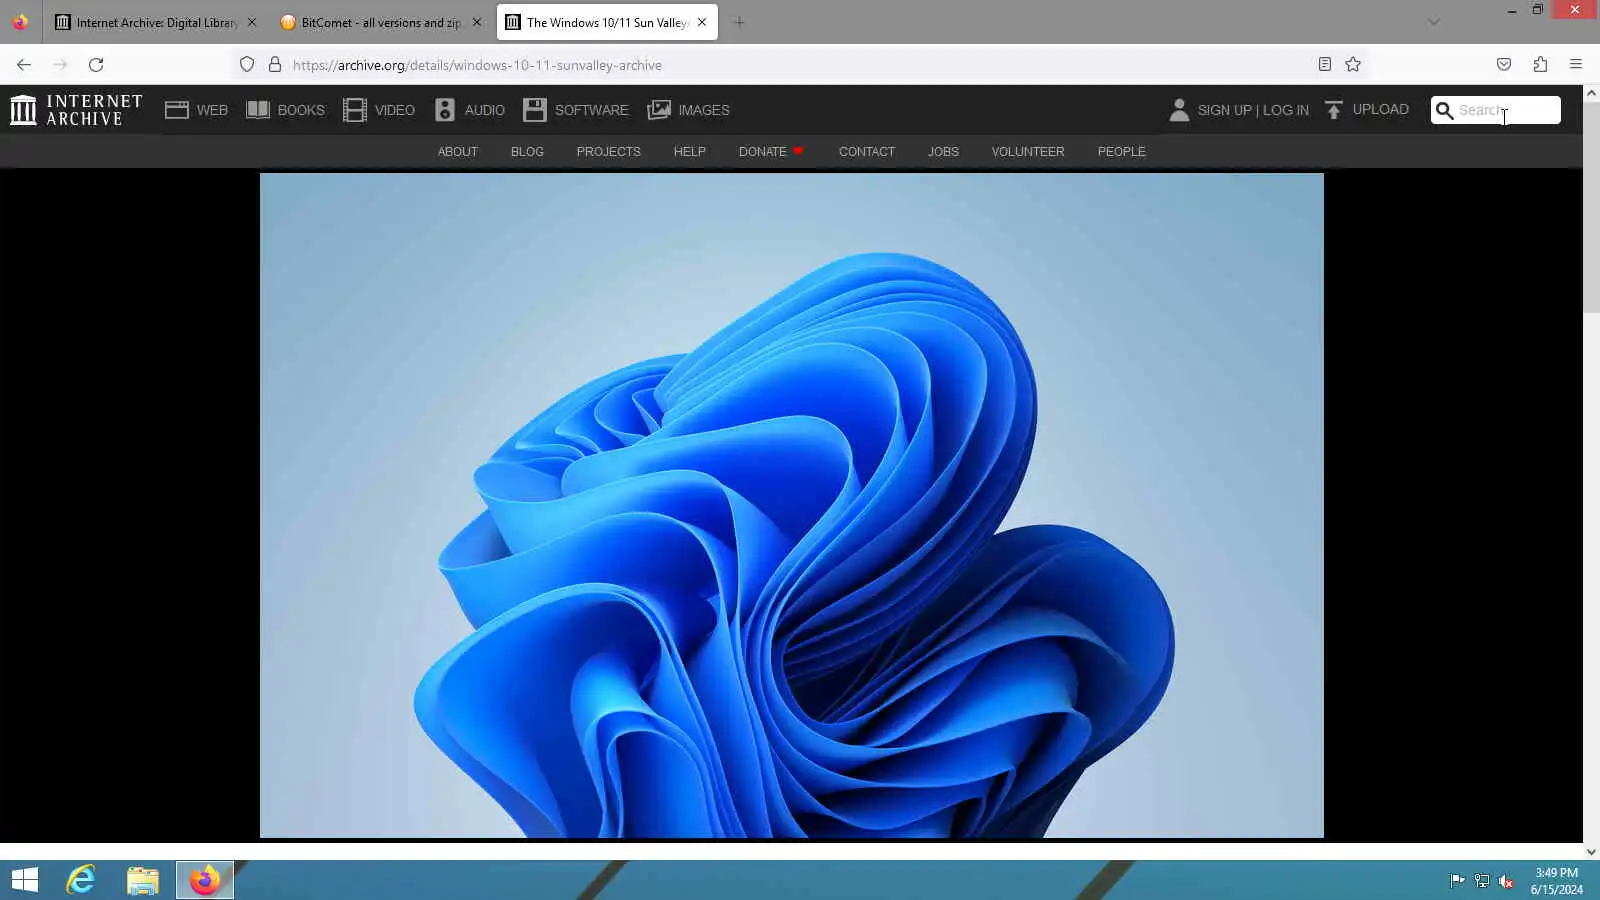Click the Firefox taskbar button
This screenshot has height=900, width=1600.
coord(205,880)
